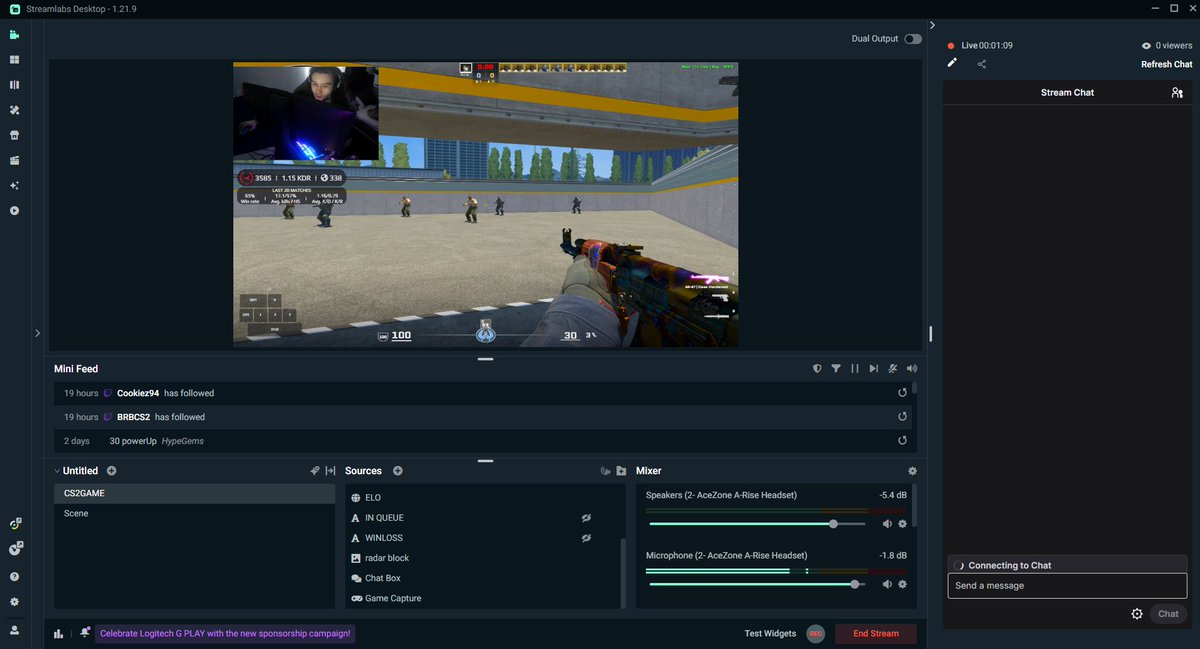Toggle muting of event sounds in Mini Feed
This screenshot has height=649, width=1200.
(x=892, y=369)
